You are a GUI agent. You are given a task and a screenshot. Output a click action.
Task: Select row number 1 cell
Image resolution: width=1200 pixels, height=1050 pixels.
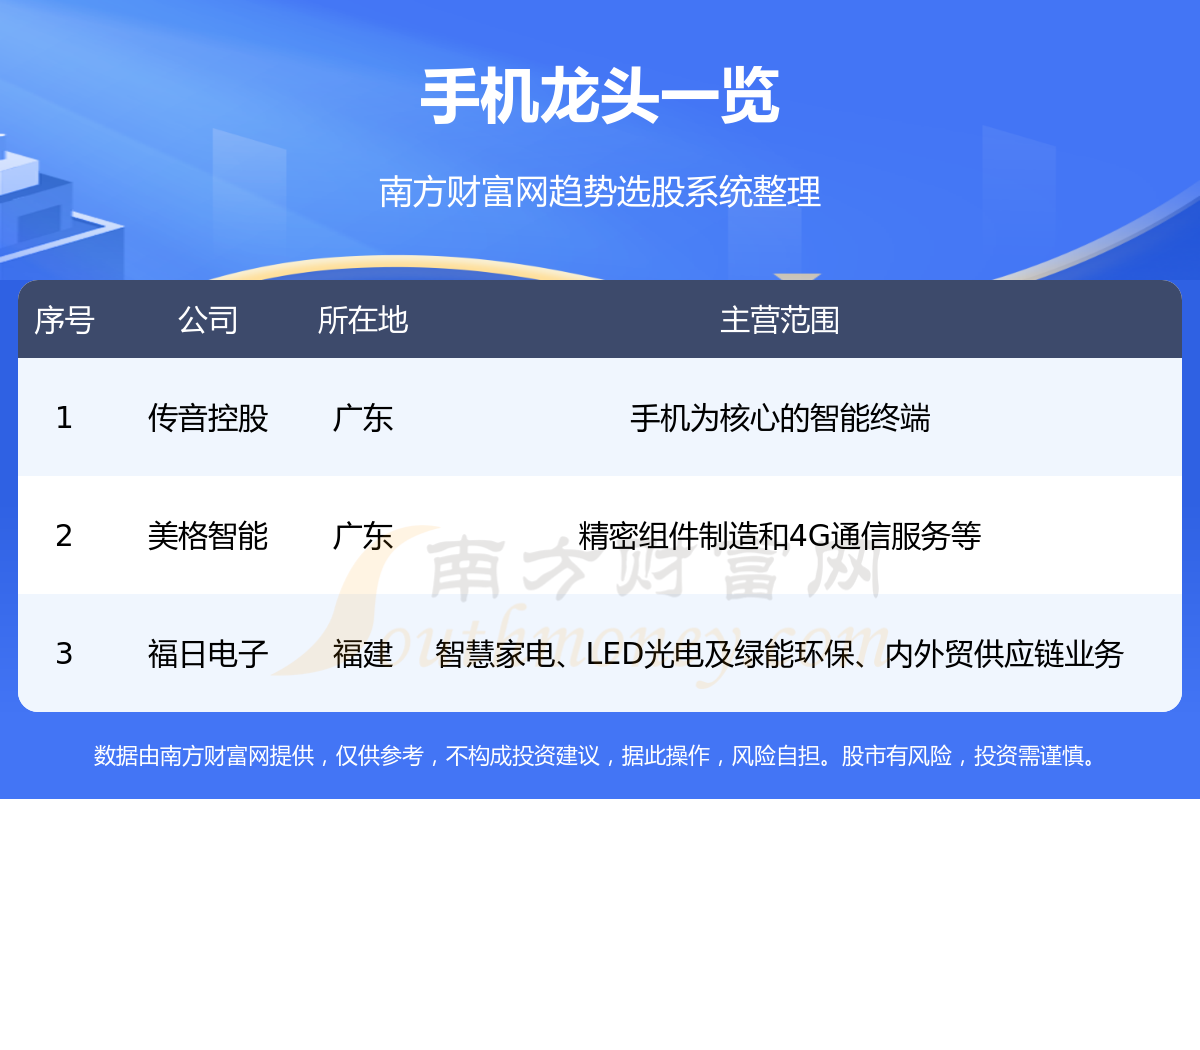click(x=64, y=417)
